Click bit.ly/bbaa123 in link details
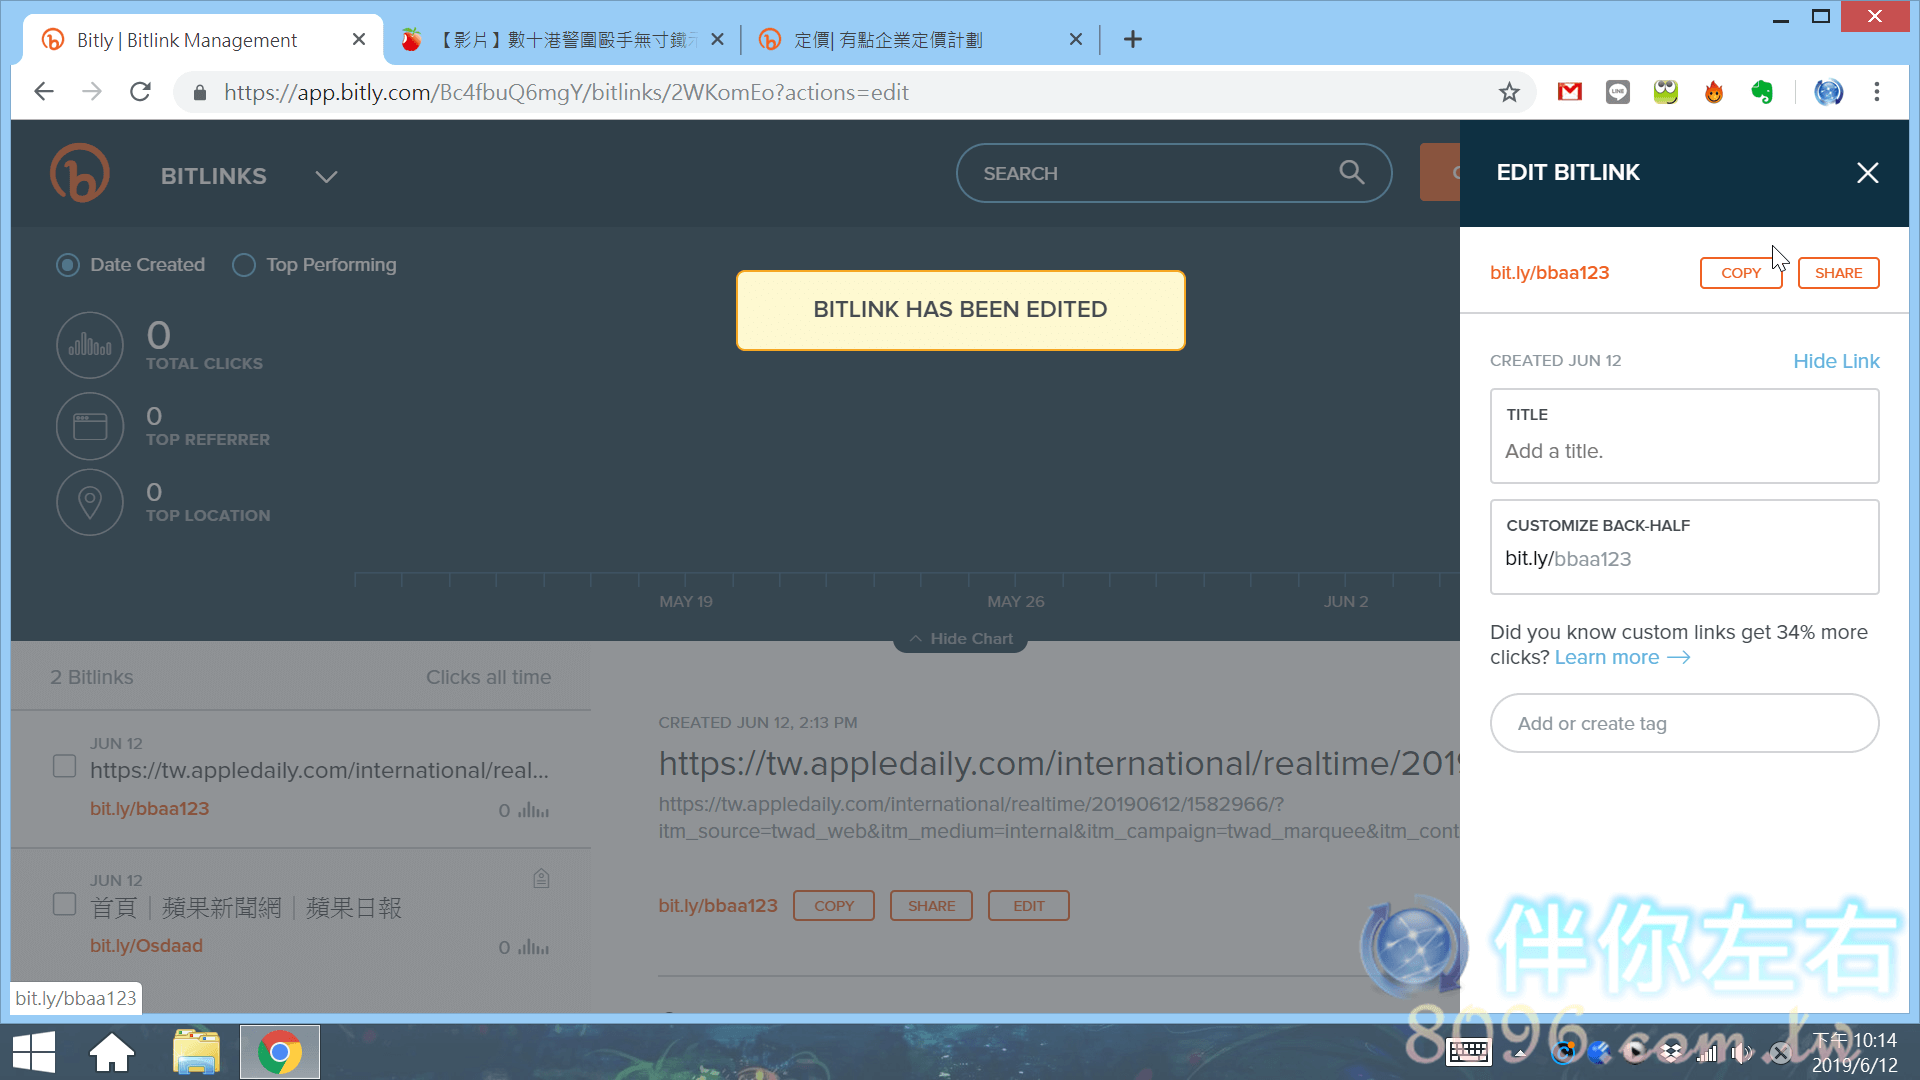Image resolution: width=1920 pixels, height=1080 pixels. tap(717, 906)
